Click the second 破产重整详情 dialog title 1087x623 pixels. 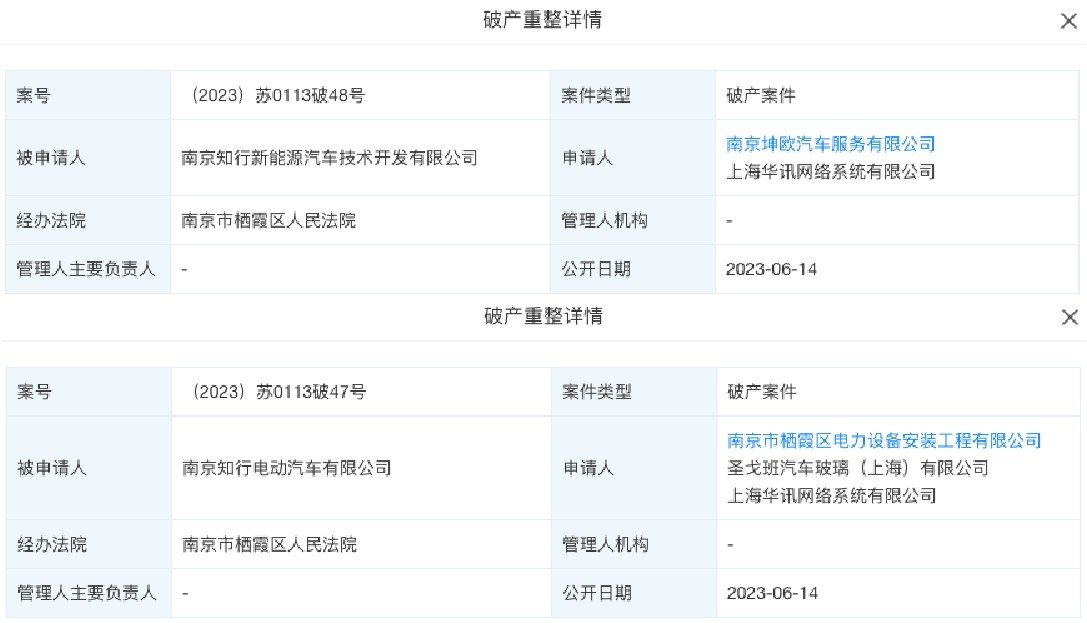(x=544, y=317)
